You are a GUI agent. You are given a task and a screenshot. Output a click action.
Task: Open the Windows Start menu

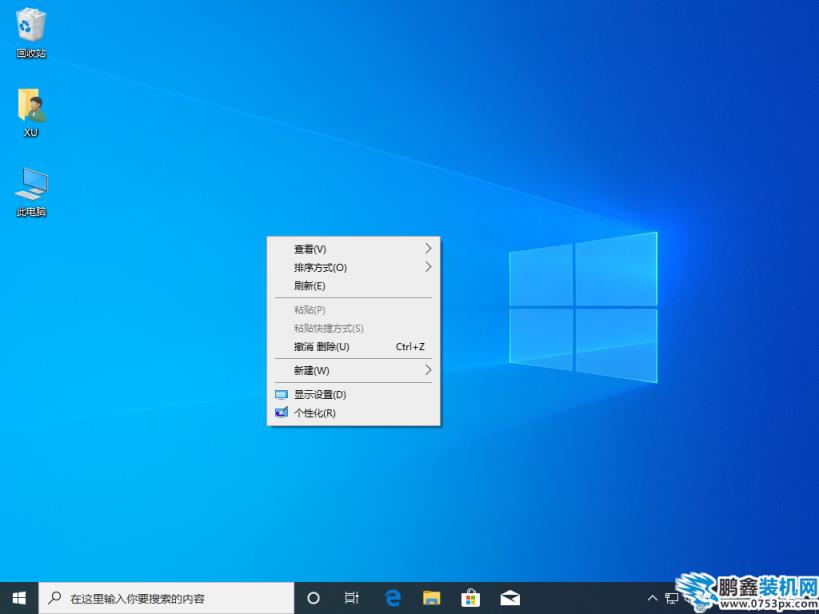click(x=19, y=598)
